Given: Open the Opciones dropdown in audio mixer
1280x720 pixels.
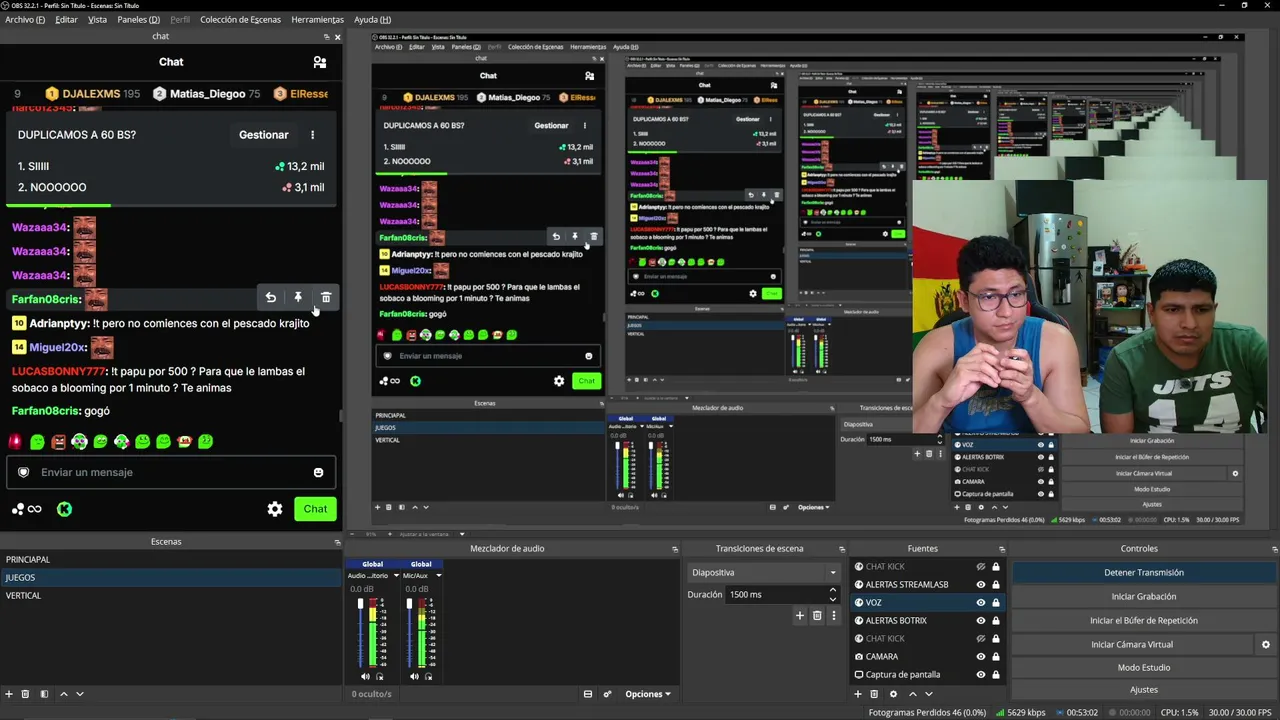Looking at the screenshot, I should pyautogui.click(x=648, y=694).
